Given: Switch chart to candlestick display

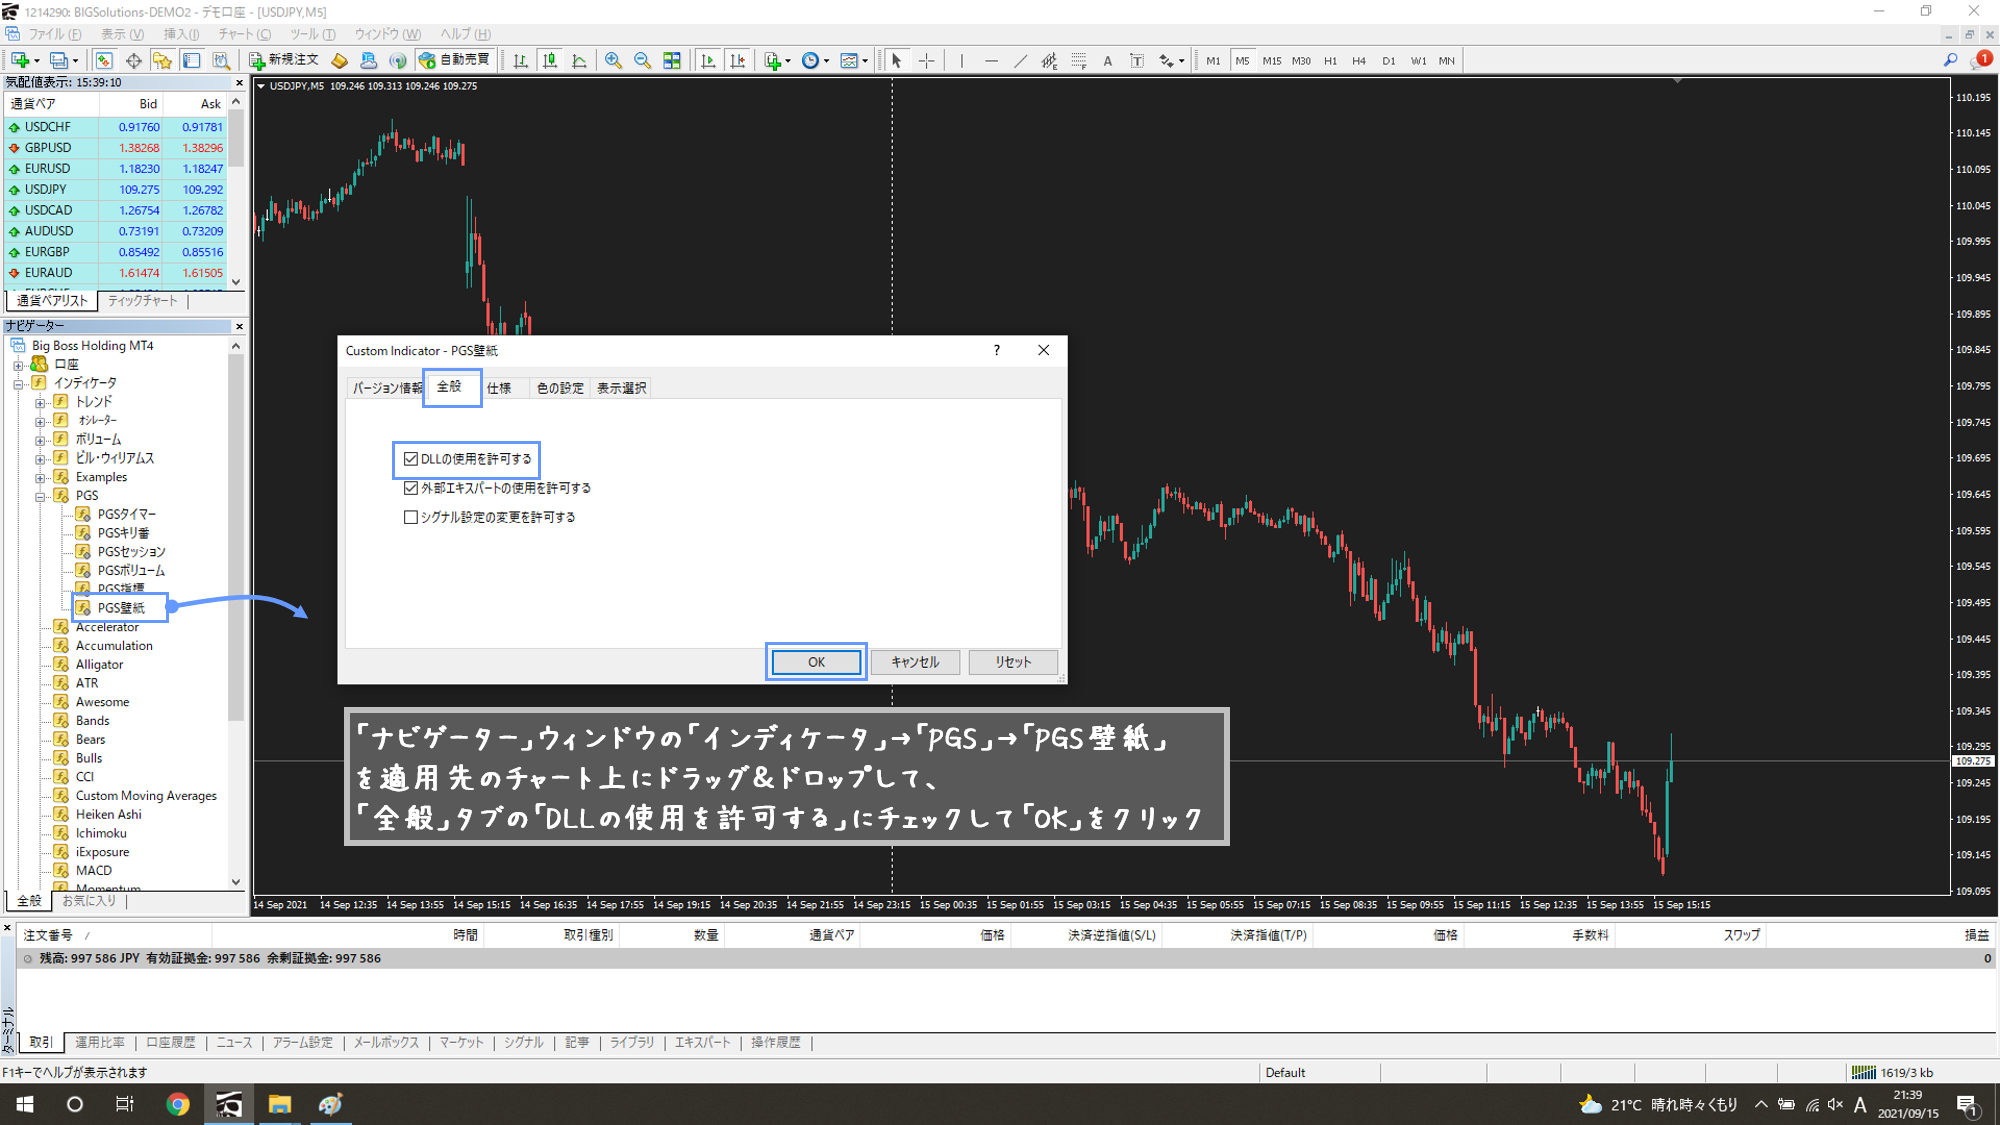Looking at the screenshot, I should (550, 61).
